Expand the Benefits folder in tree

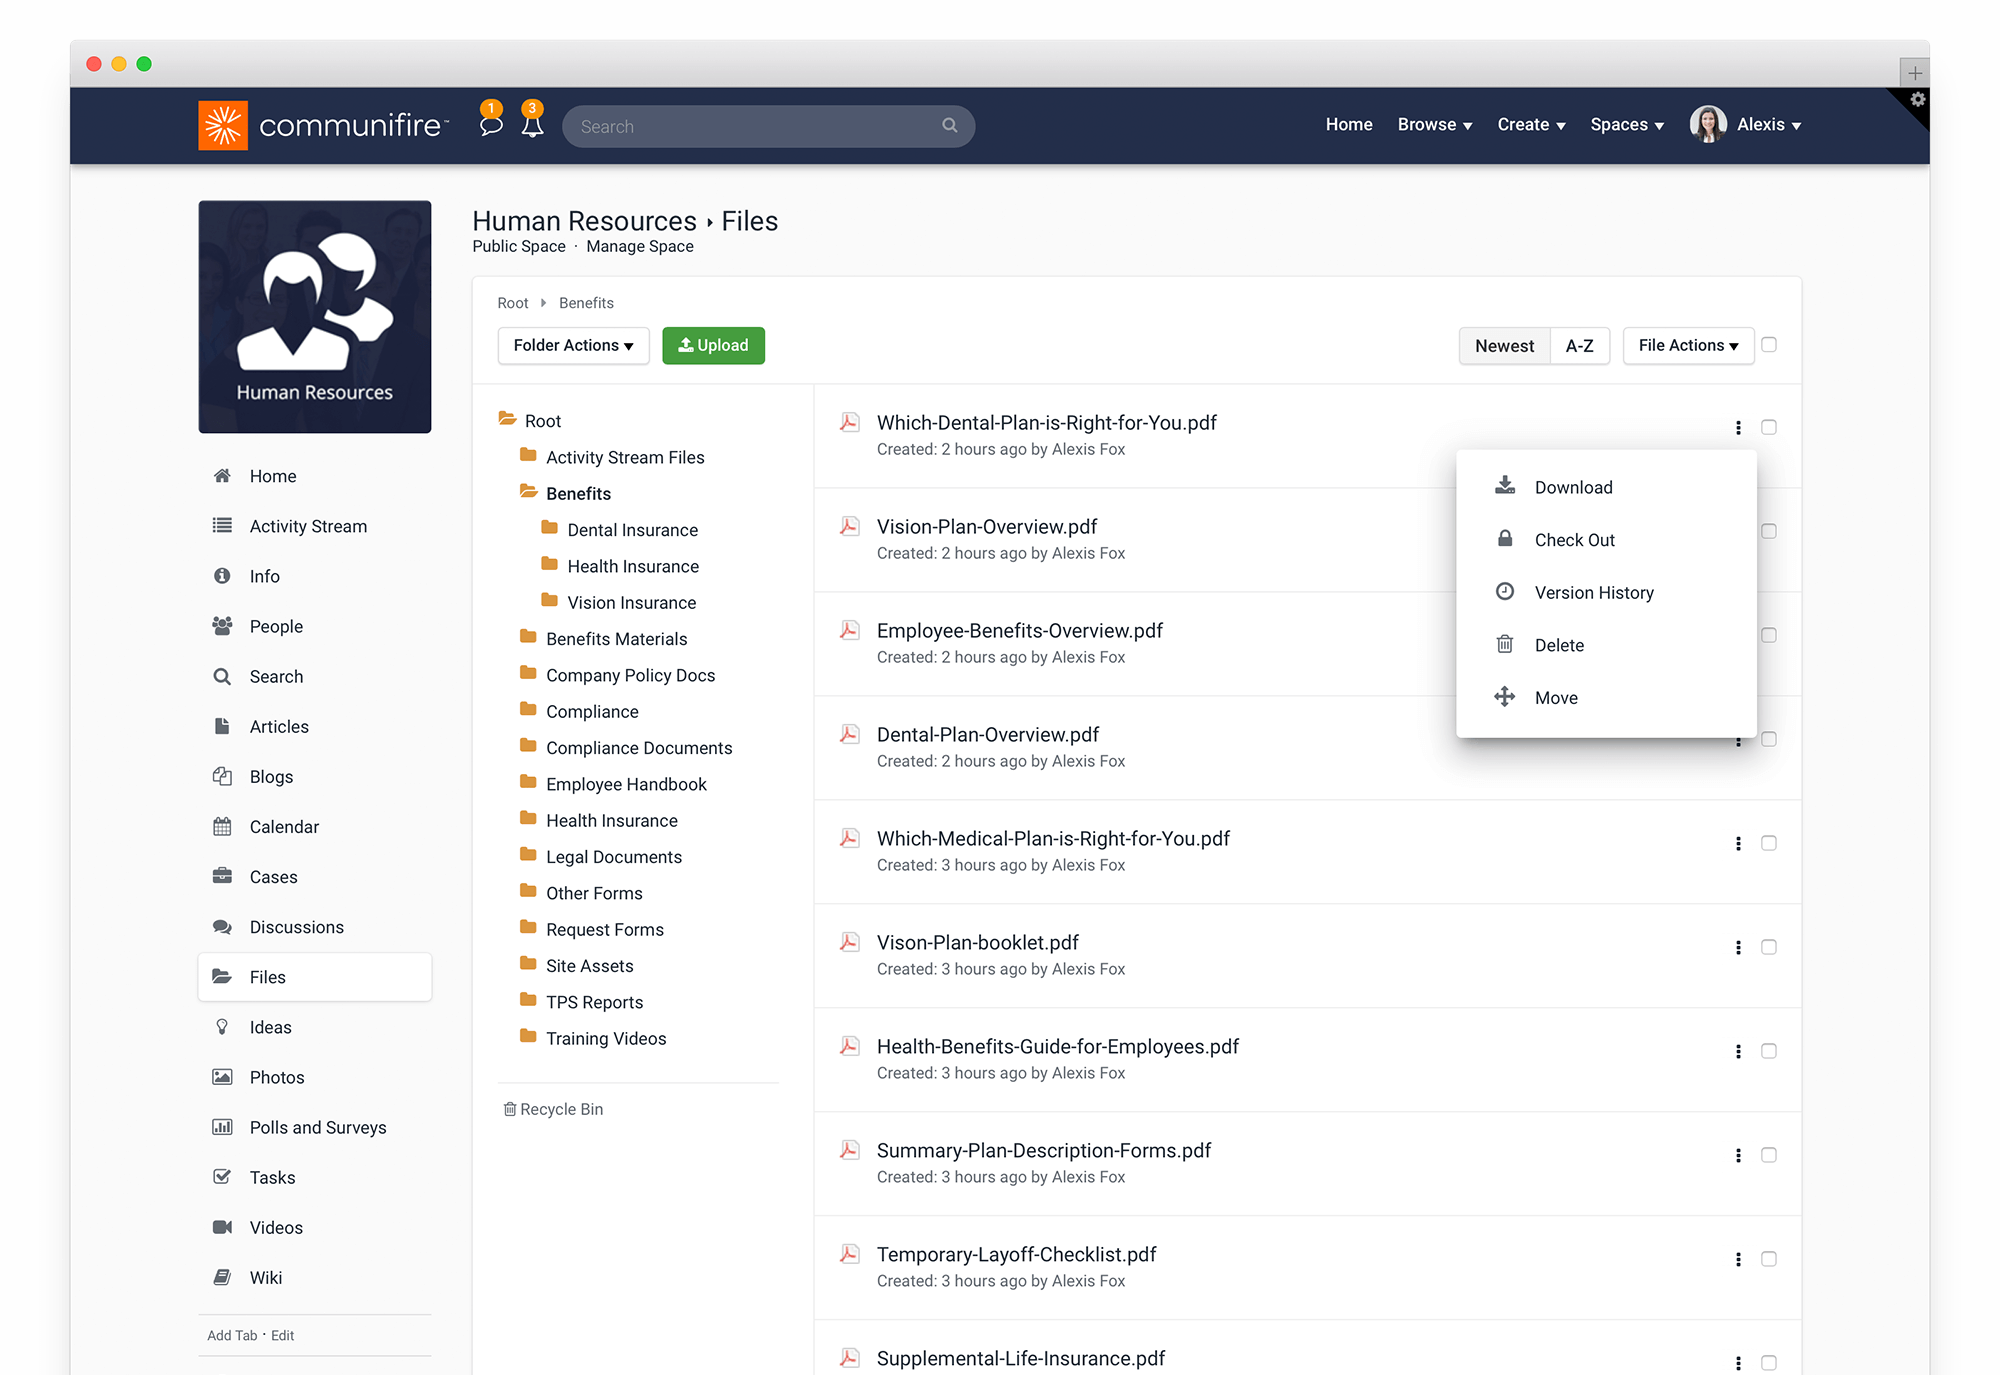click(578, 491)
